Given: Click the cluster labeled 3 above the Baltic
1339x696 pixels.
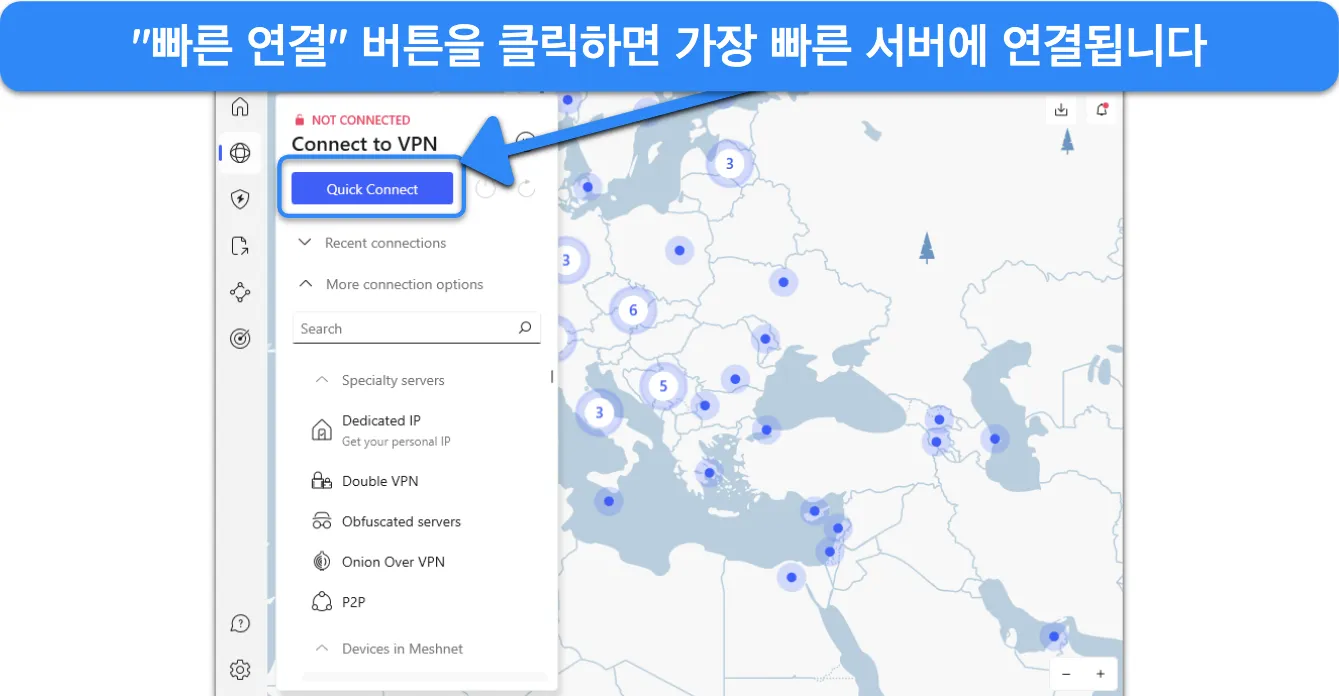Looking at the screenshot, I should (730, 163).
